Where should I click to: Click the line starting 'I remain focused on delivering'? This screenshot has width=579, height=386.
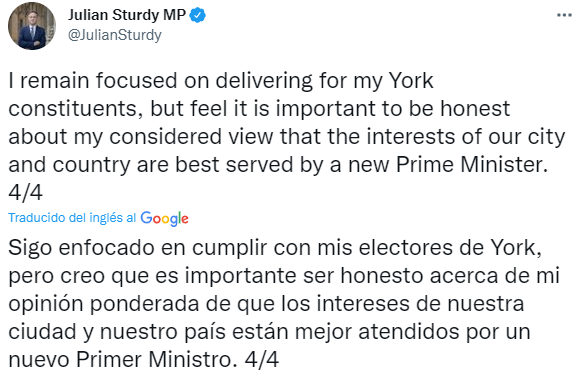[220, 81]
